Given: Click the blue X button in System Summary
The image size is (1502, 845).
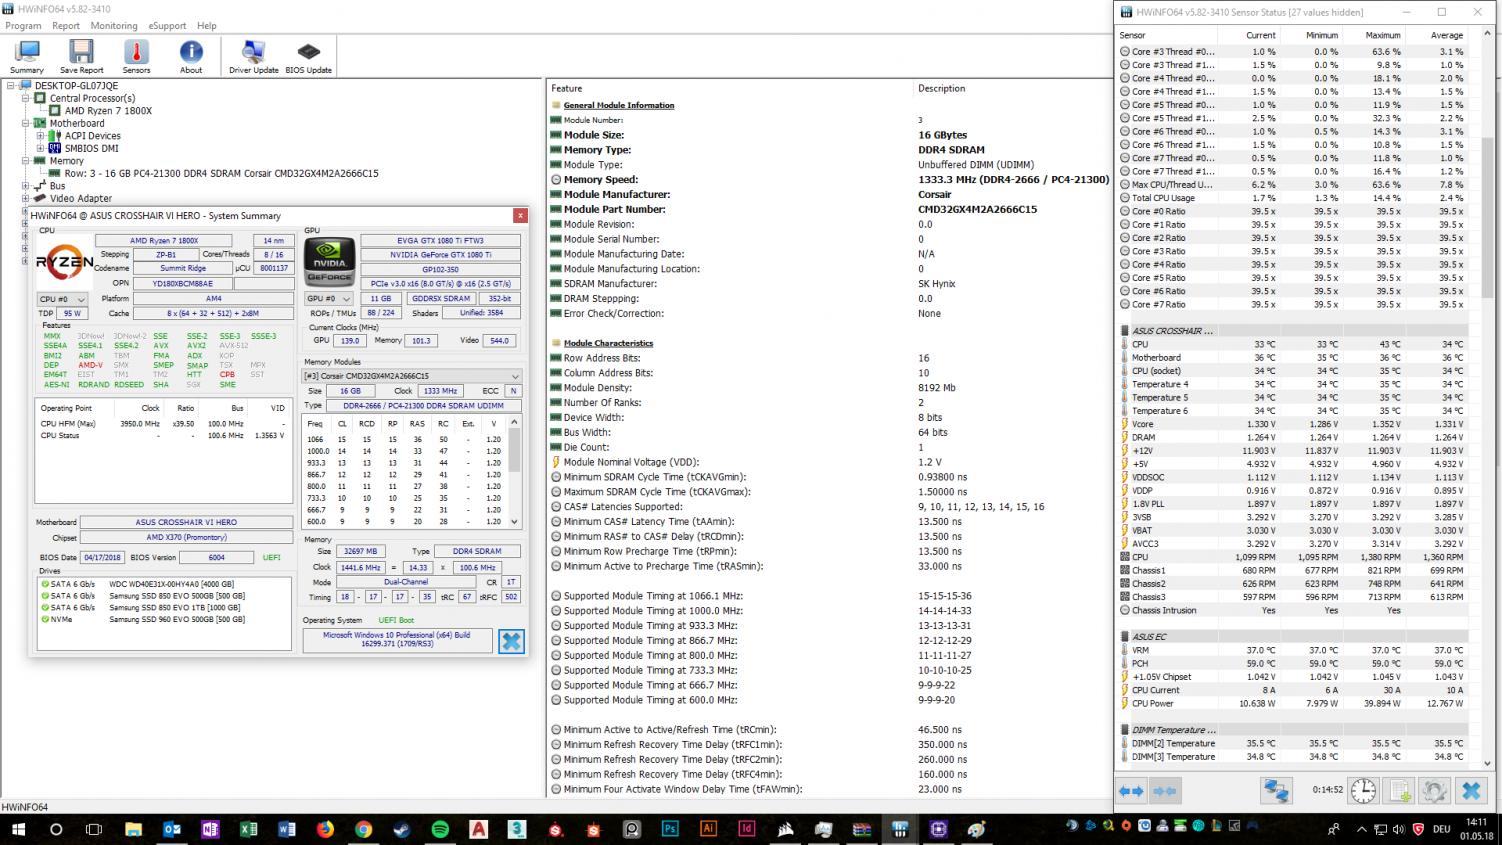Looking at the screenshot, I should (x=511, y=641).
